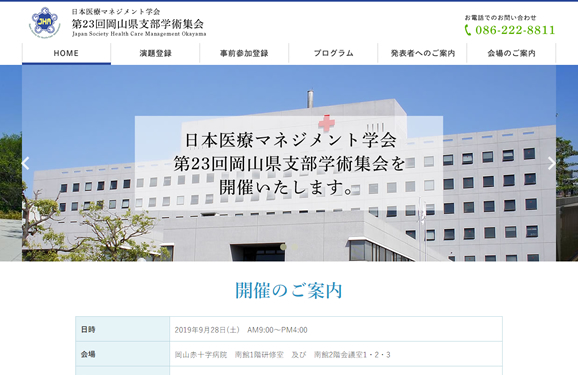This screenshot has height=375, width=578.
Task: Open the プログラム menu item
Action: click(333, 53)
